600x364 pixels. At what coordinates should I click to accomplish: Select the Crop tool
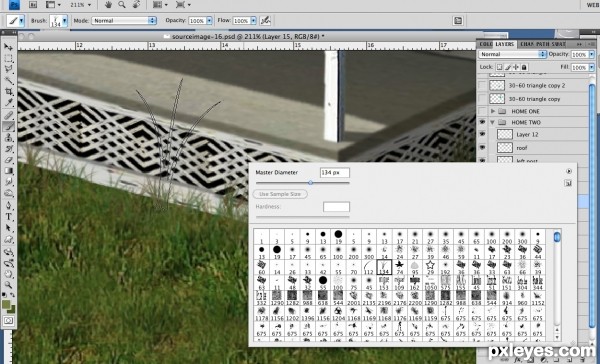click(8, 92)
